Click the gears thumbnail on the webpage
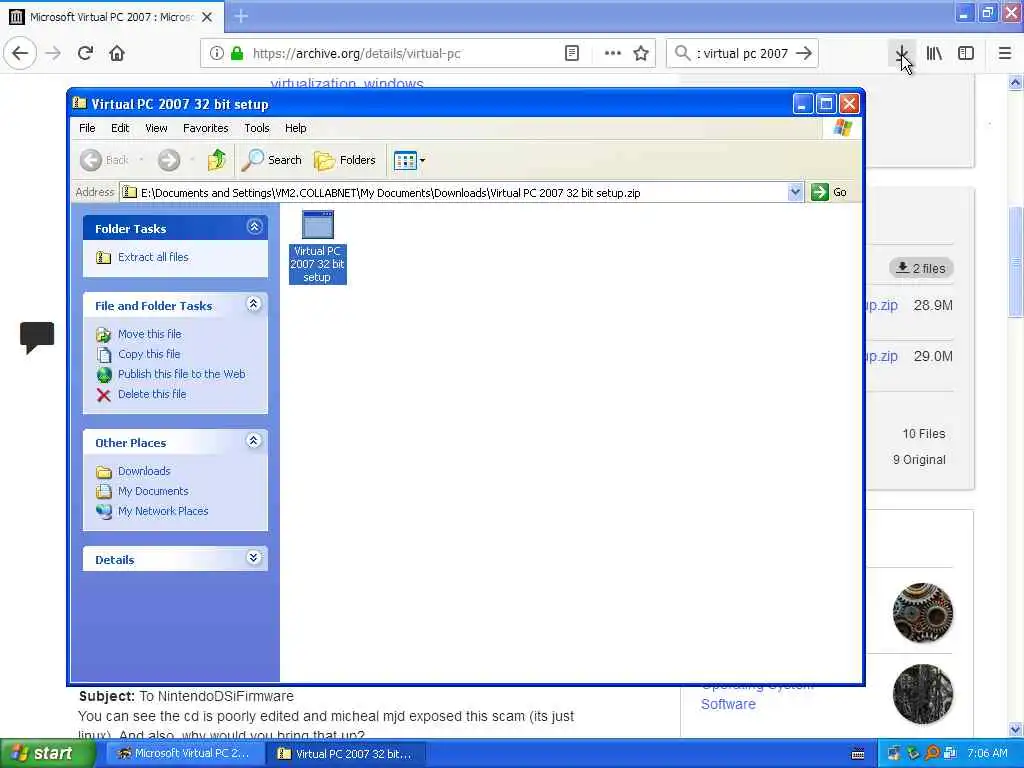Image resolution: width=1024 pixels, height=768 pixels. [922, 613]
